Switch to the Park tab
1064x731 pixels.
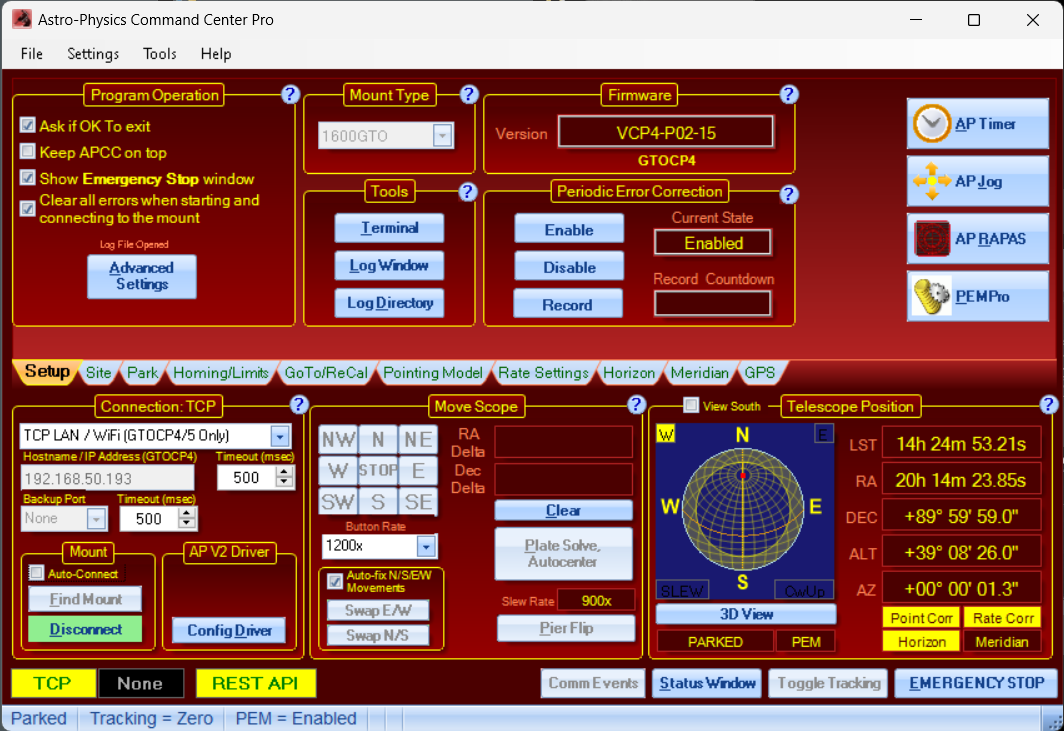point(142,373)
